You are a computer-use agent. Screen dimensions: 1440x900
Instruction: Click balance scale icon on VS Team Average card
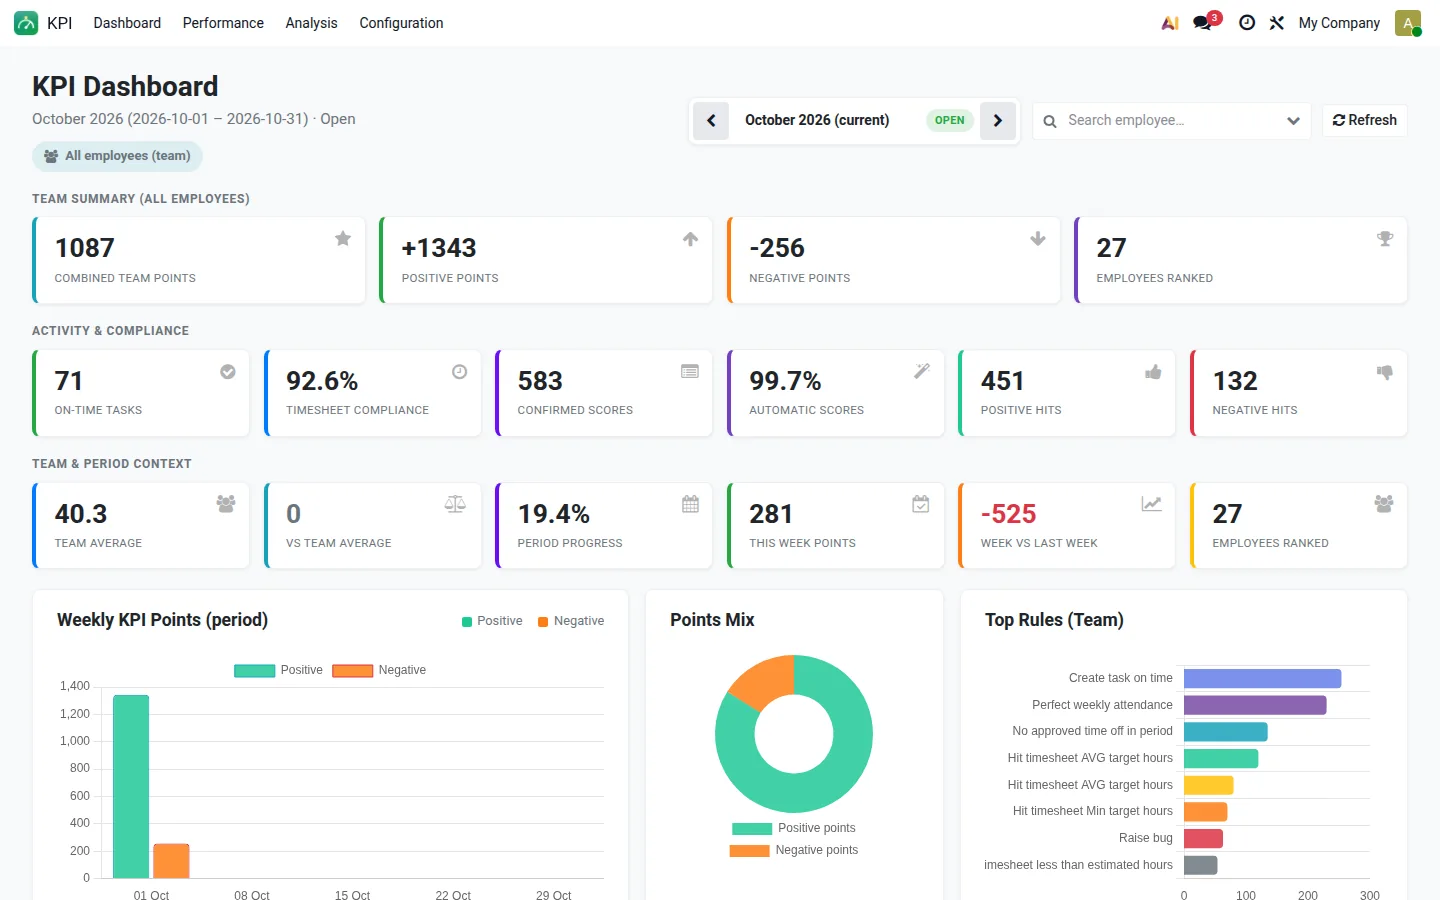pos(455,504)
